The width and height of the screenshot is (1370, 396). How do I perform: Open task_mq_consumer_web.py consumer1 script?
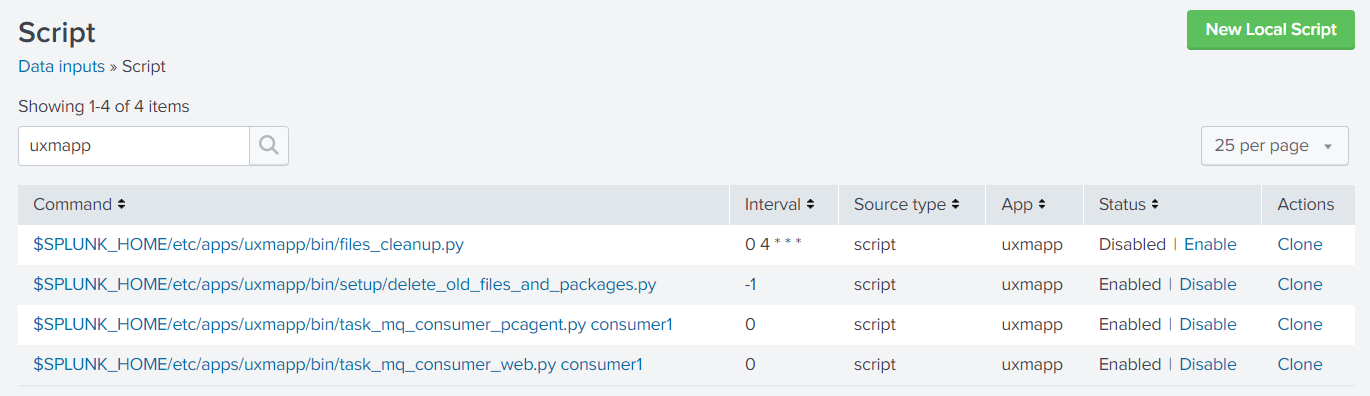[338, 365]
